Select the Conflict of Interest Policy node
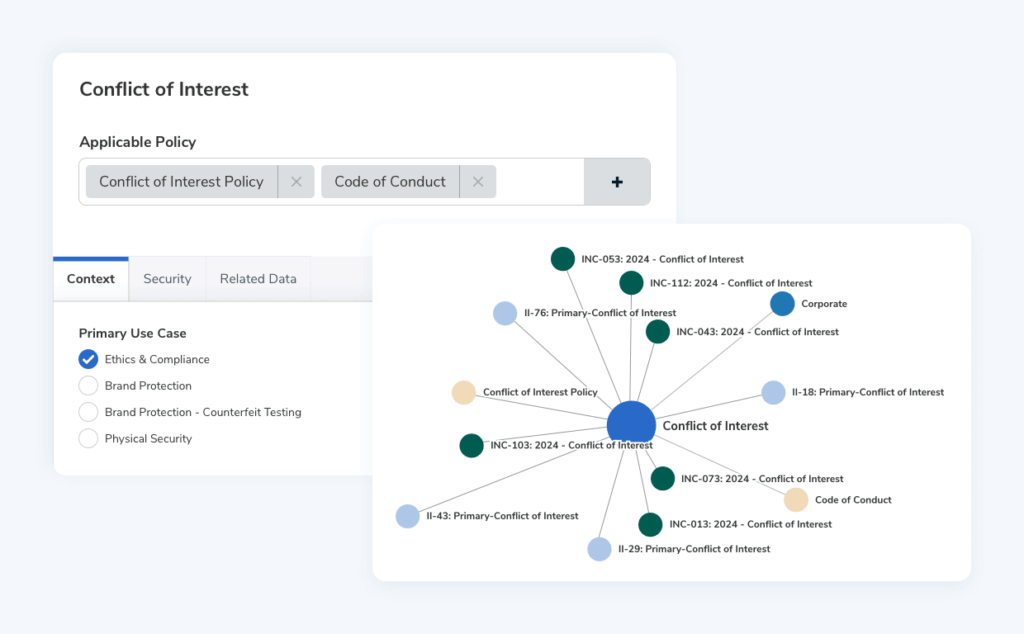1024x634 pixels. coord(464,392)
